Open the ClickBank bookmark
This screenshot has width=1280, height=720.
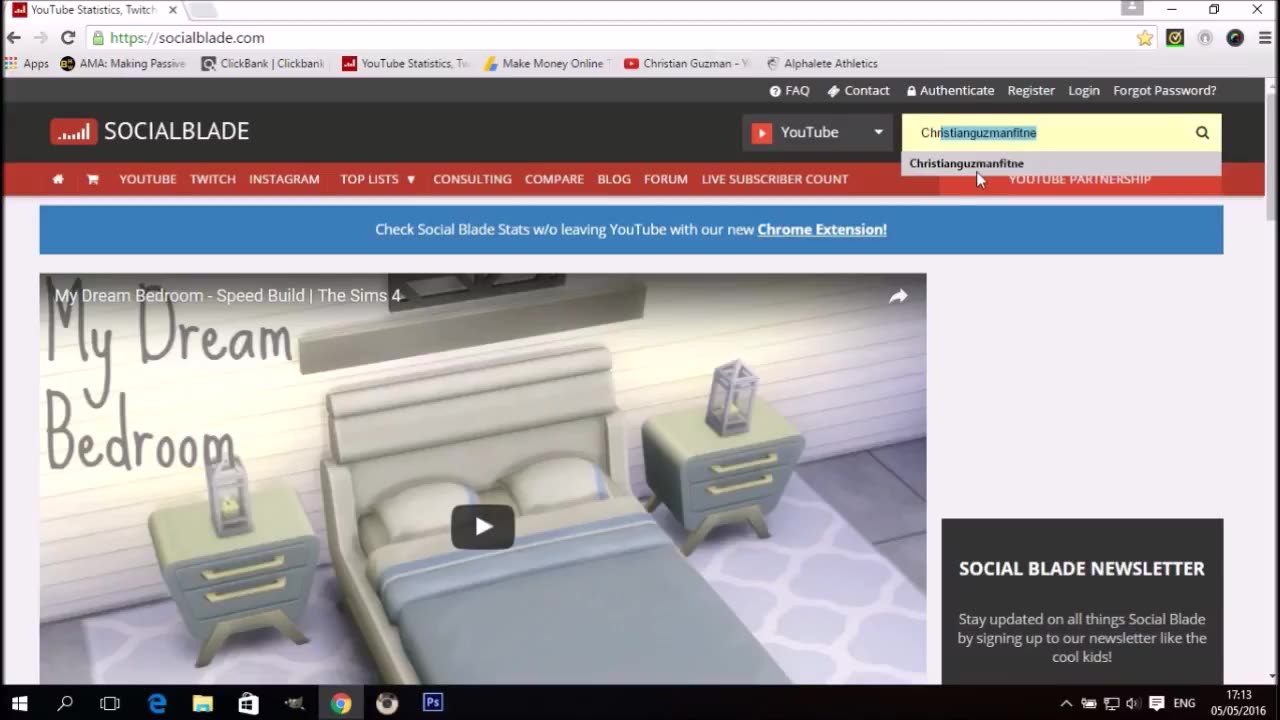pyautogui.click(x=263, y=63)
